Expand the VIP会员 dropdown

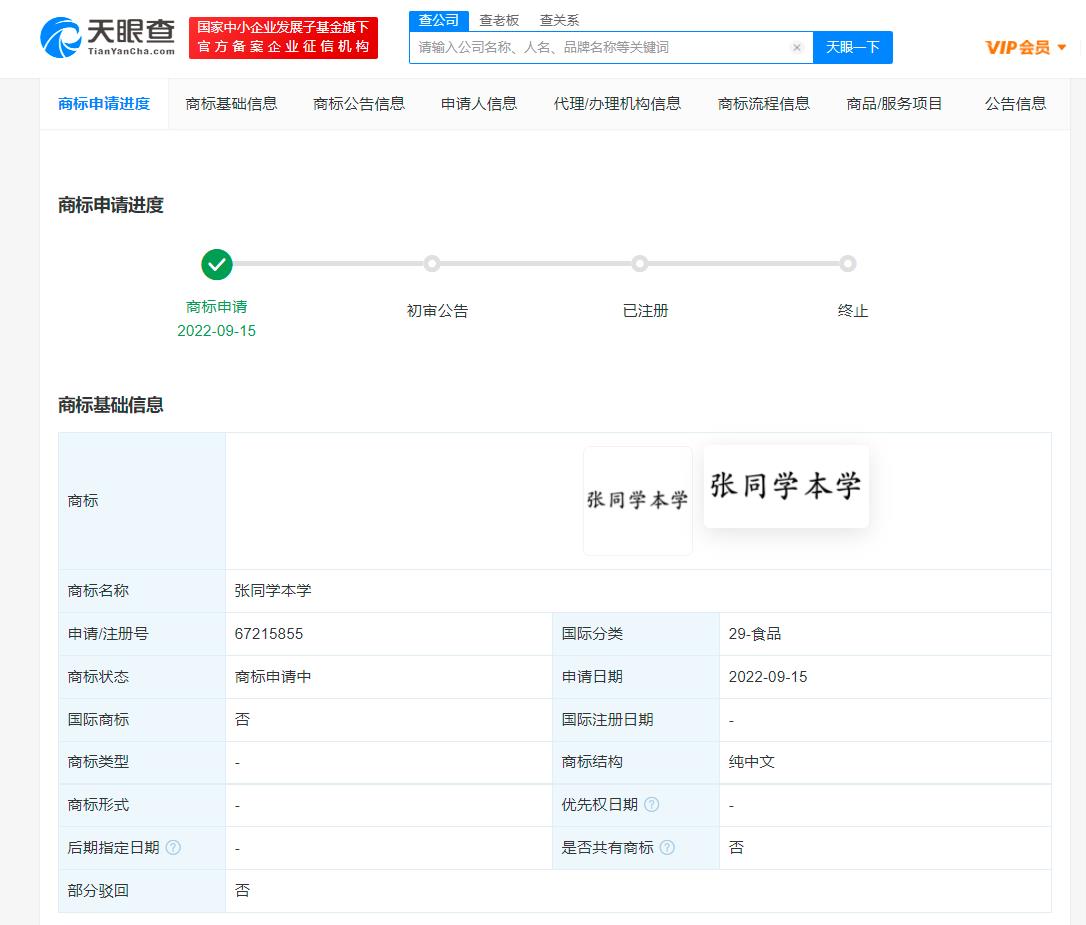1026,47
